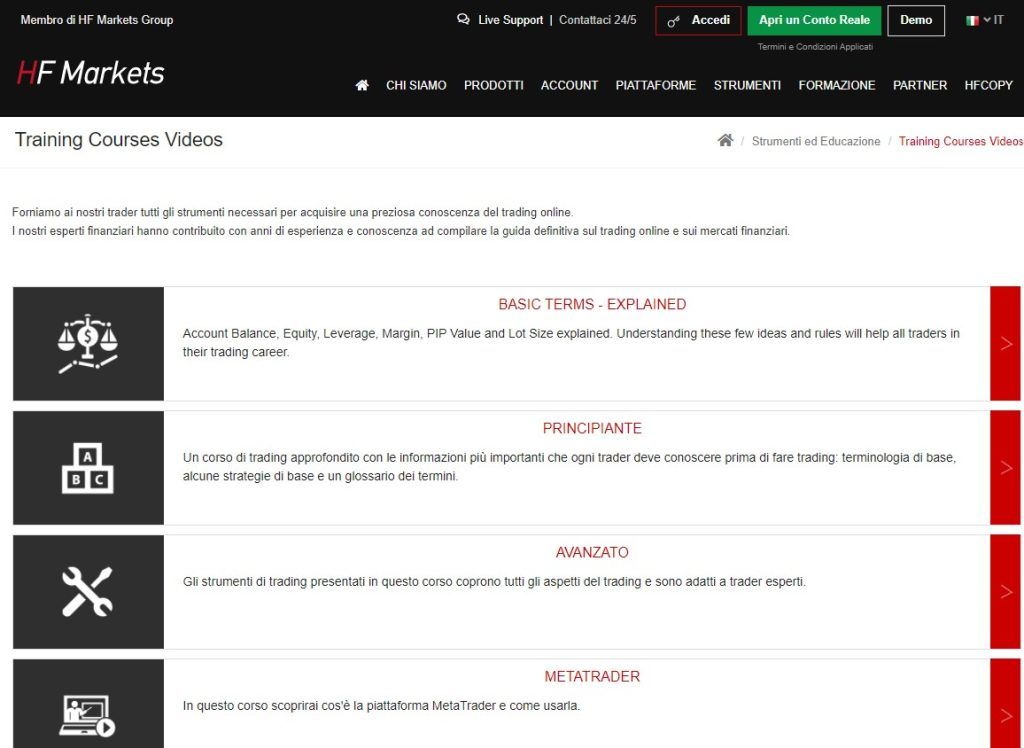Image resolution: width=1024 pixels, height=748 pixels.
Task: Click the Principiante description paragraph
Action: coord(569,467)
